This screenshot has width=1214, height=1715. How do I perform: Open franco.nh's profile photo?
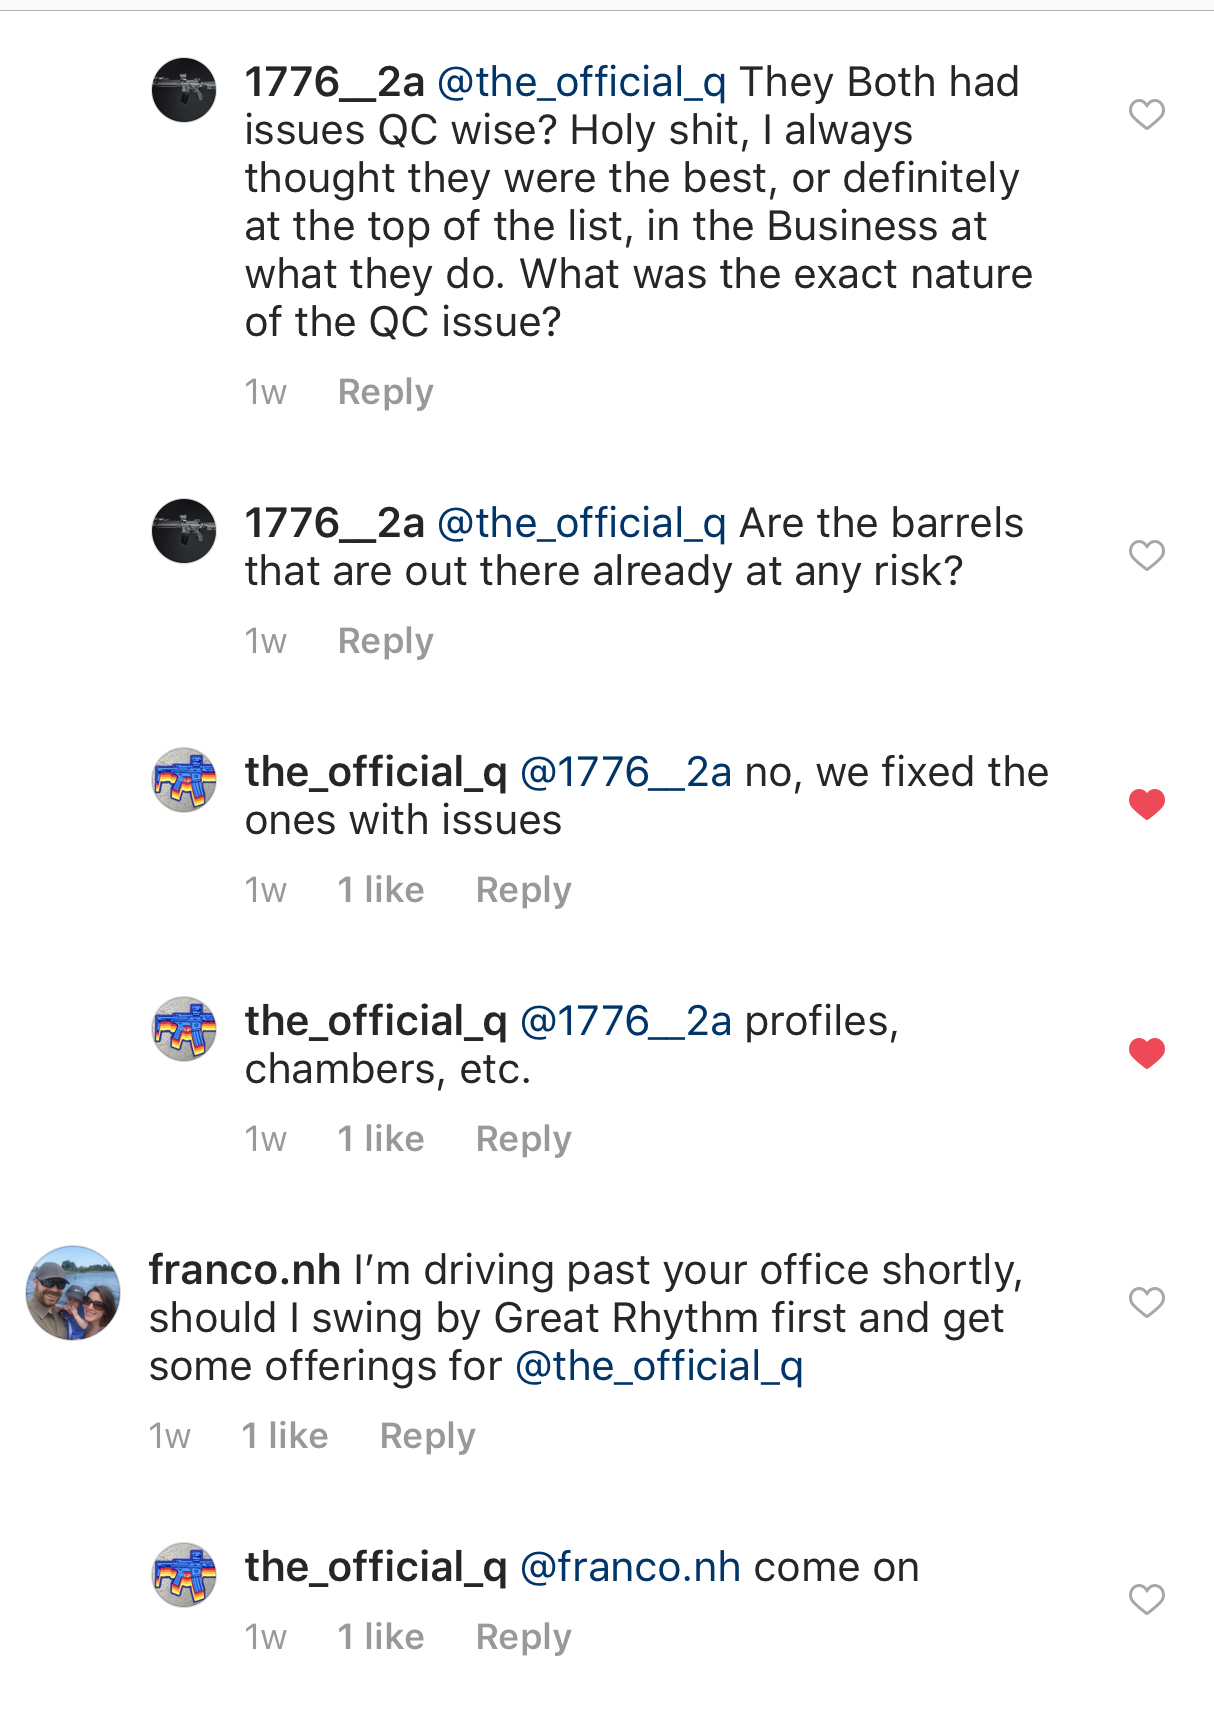[x=73, y=1292]
